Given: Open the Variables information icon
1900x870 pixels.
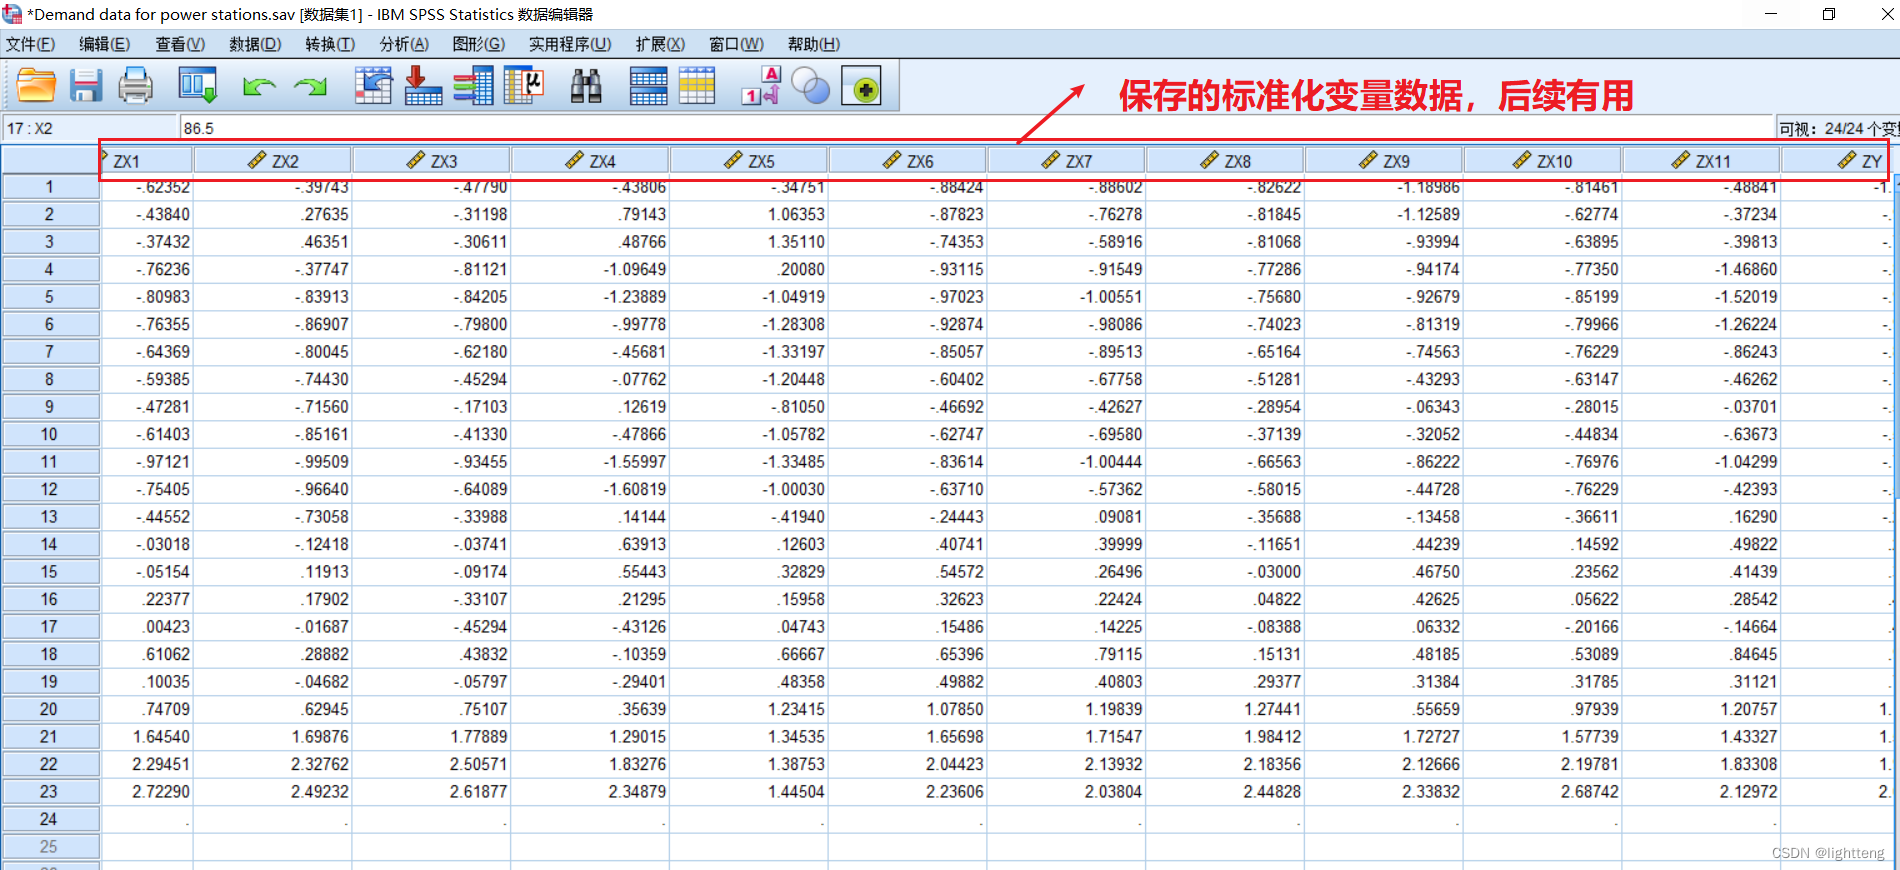Looking at the screenshot, I should coord(473,86).
